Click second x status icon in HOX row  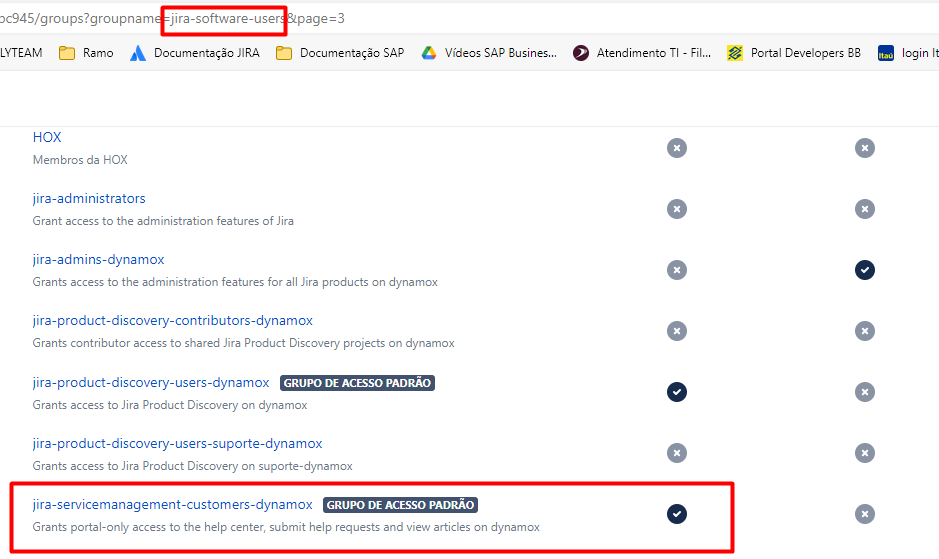point(865,148)
